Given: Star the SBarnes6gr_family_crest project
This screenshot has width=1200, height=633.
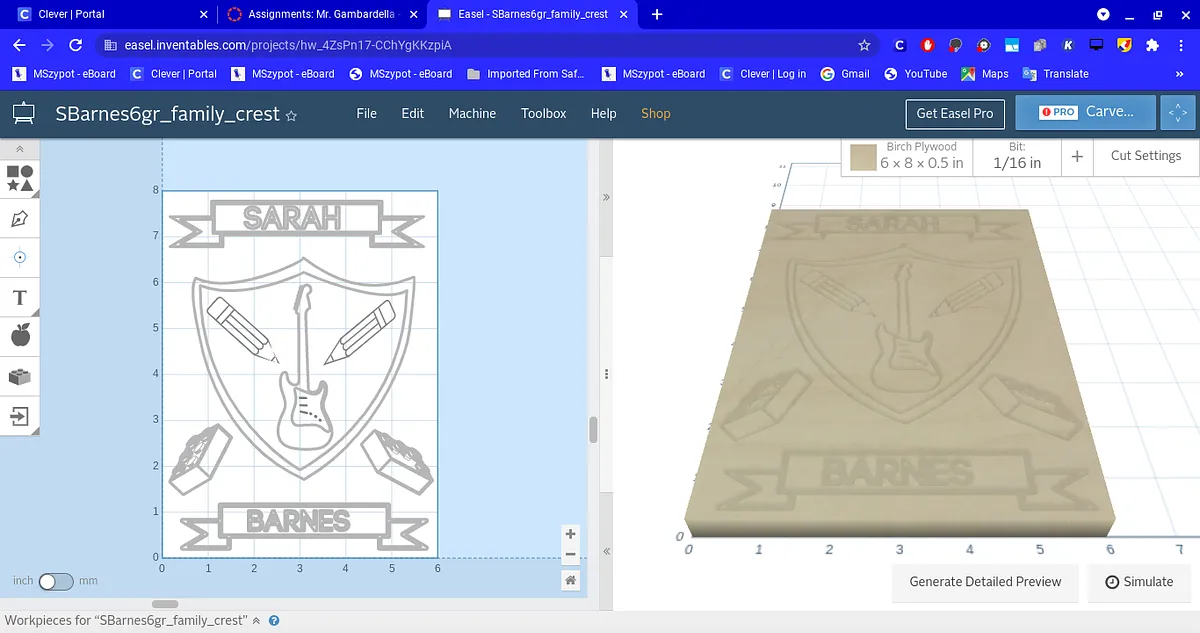Looking at the screenshot, I should point(292,116).
